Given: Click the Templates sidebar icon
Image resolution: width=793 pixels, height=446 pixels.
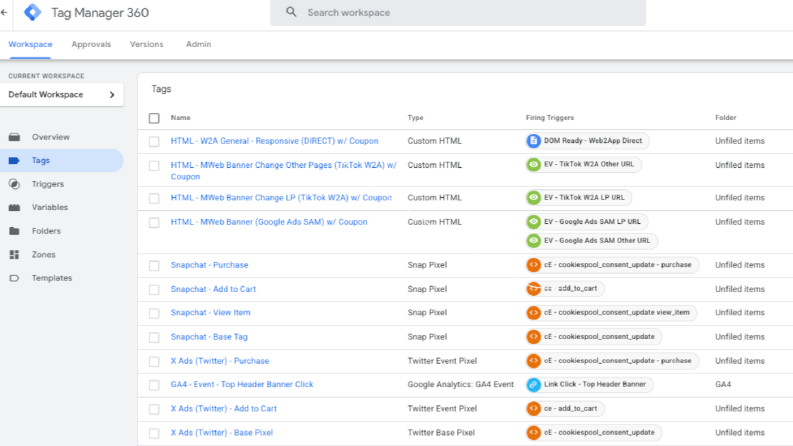Looking at the screenshot, I should point(14,278).
